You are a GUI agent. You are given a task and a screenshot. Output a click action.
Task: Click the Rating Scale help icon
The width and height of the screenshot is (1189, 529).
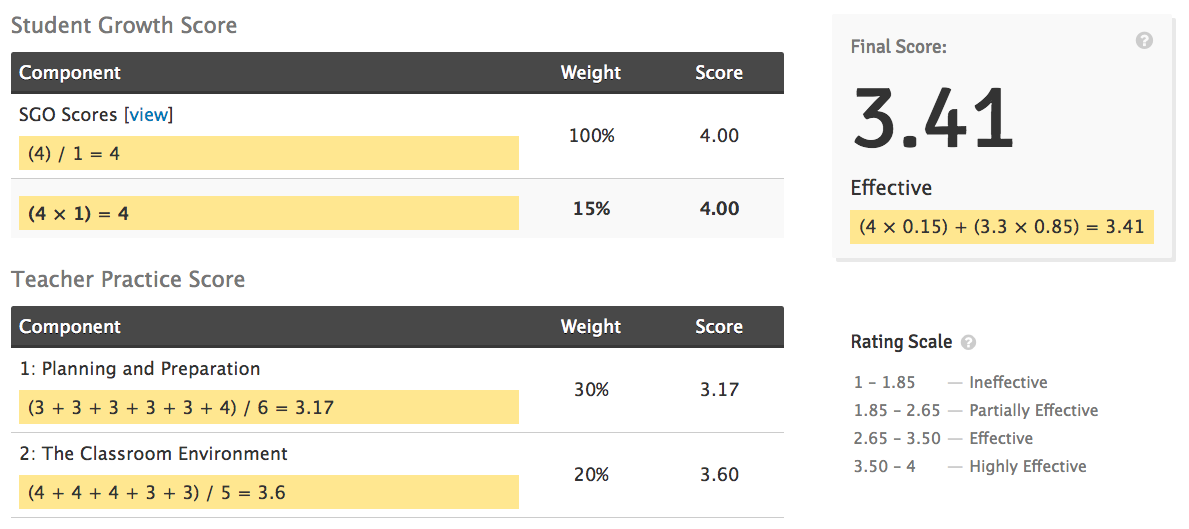[x=968, y=343]
